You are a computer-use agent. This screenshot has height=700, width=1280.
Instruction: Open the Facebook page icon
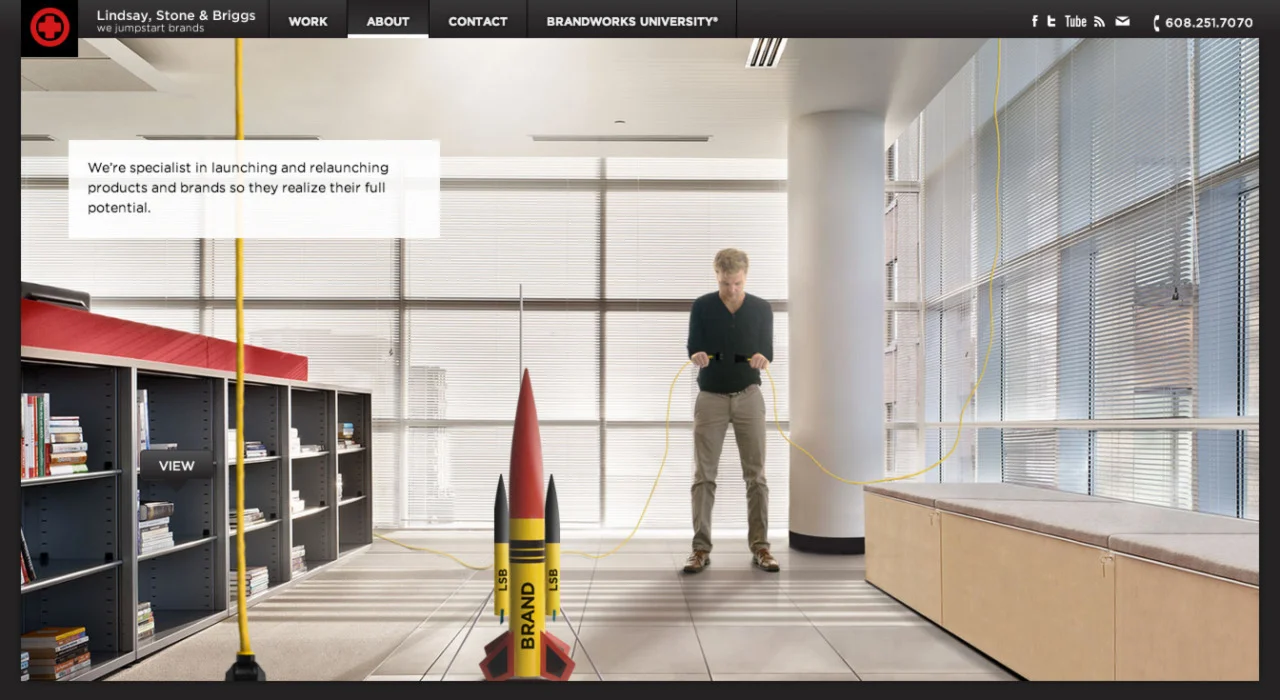pos(1035,21)
